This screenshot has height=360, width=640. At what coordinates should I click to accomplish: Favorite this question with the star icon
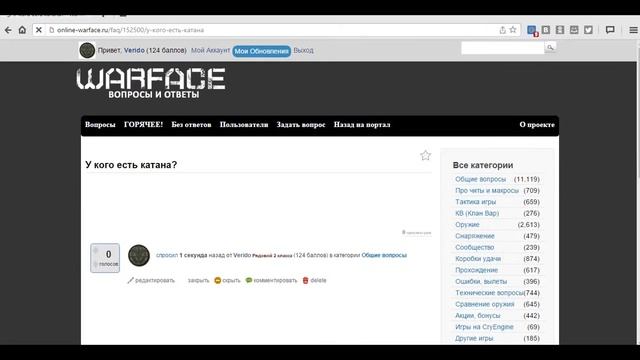click(425, 155)
